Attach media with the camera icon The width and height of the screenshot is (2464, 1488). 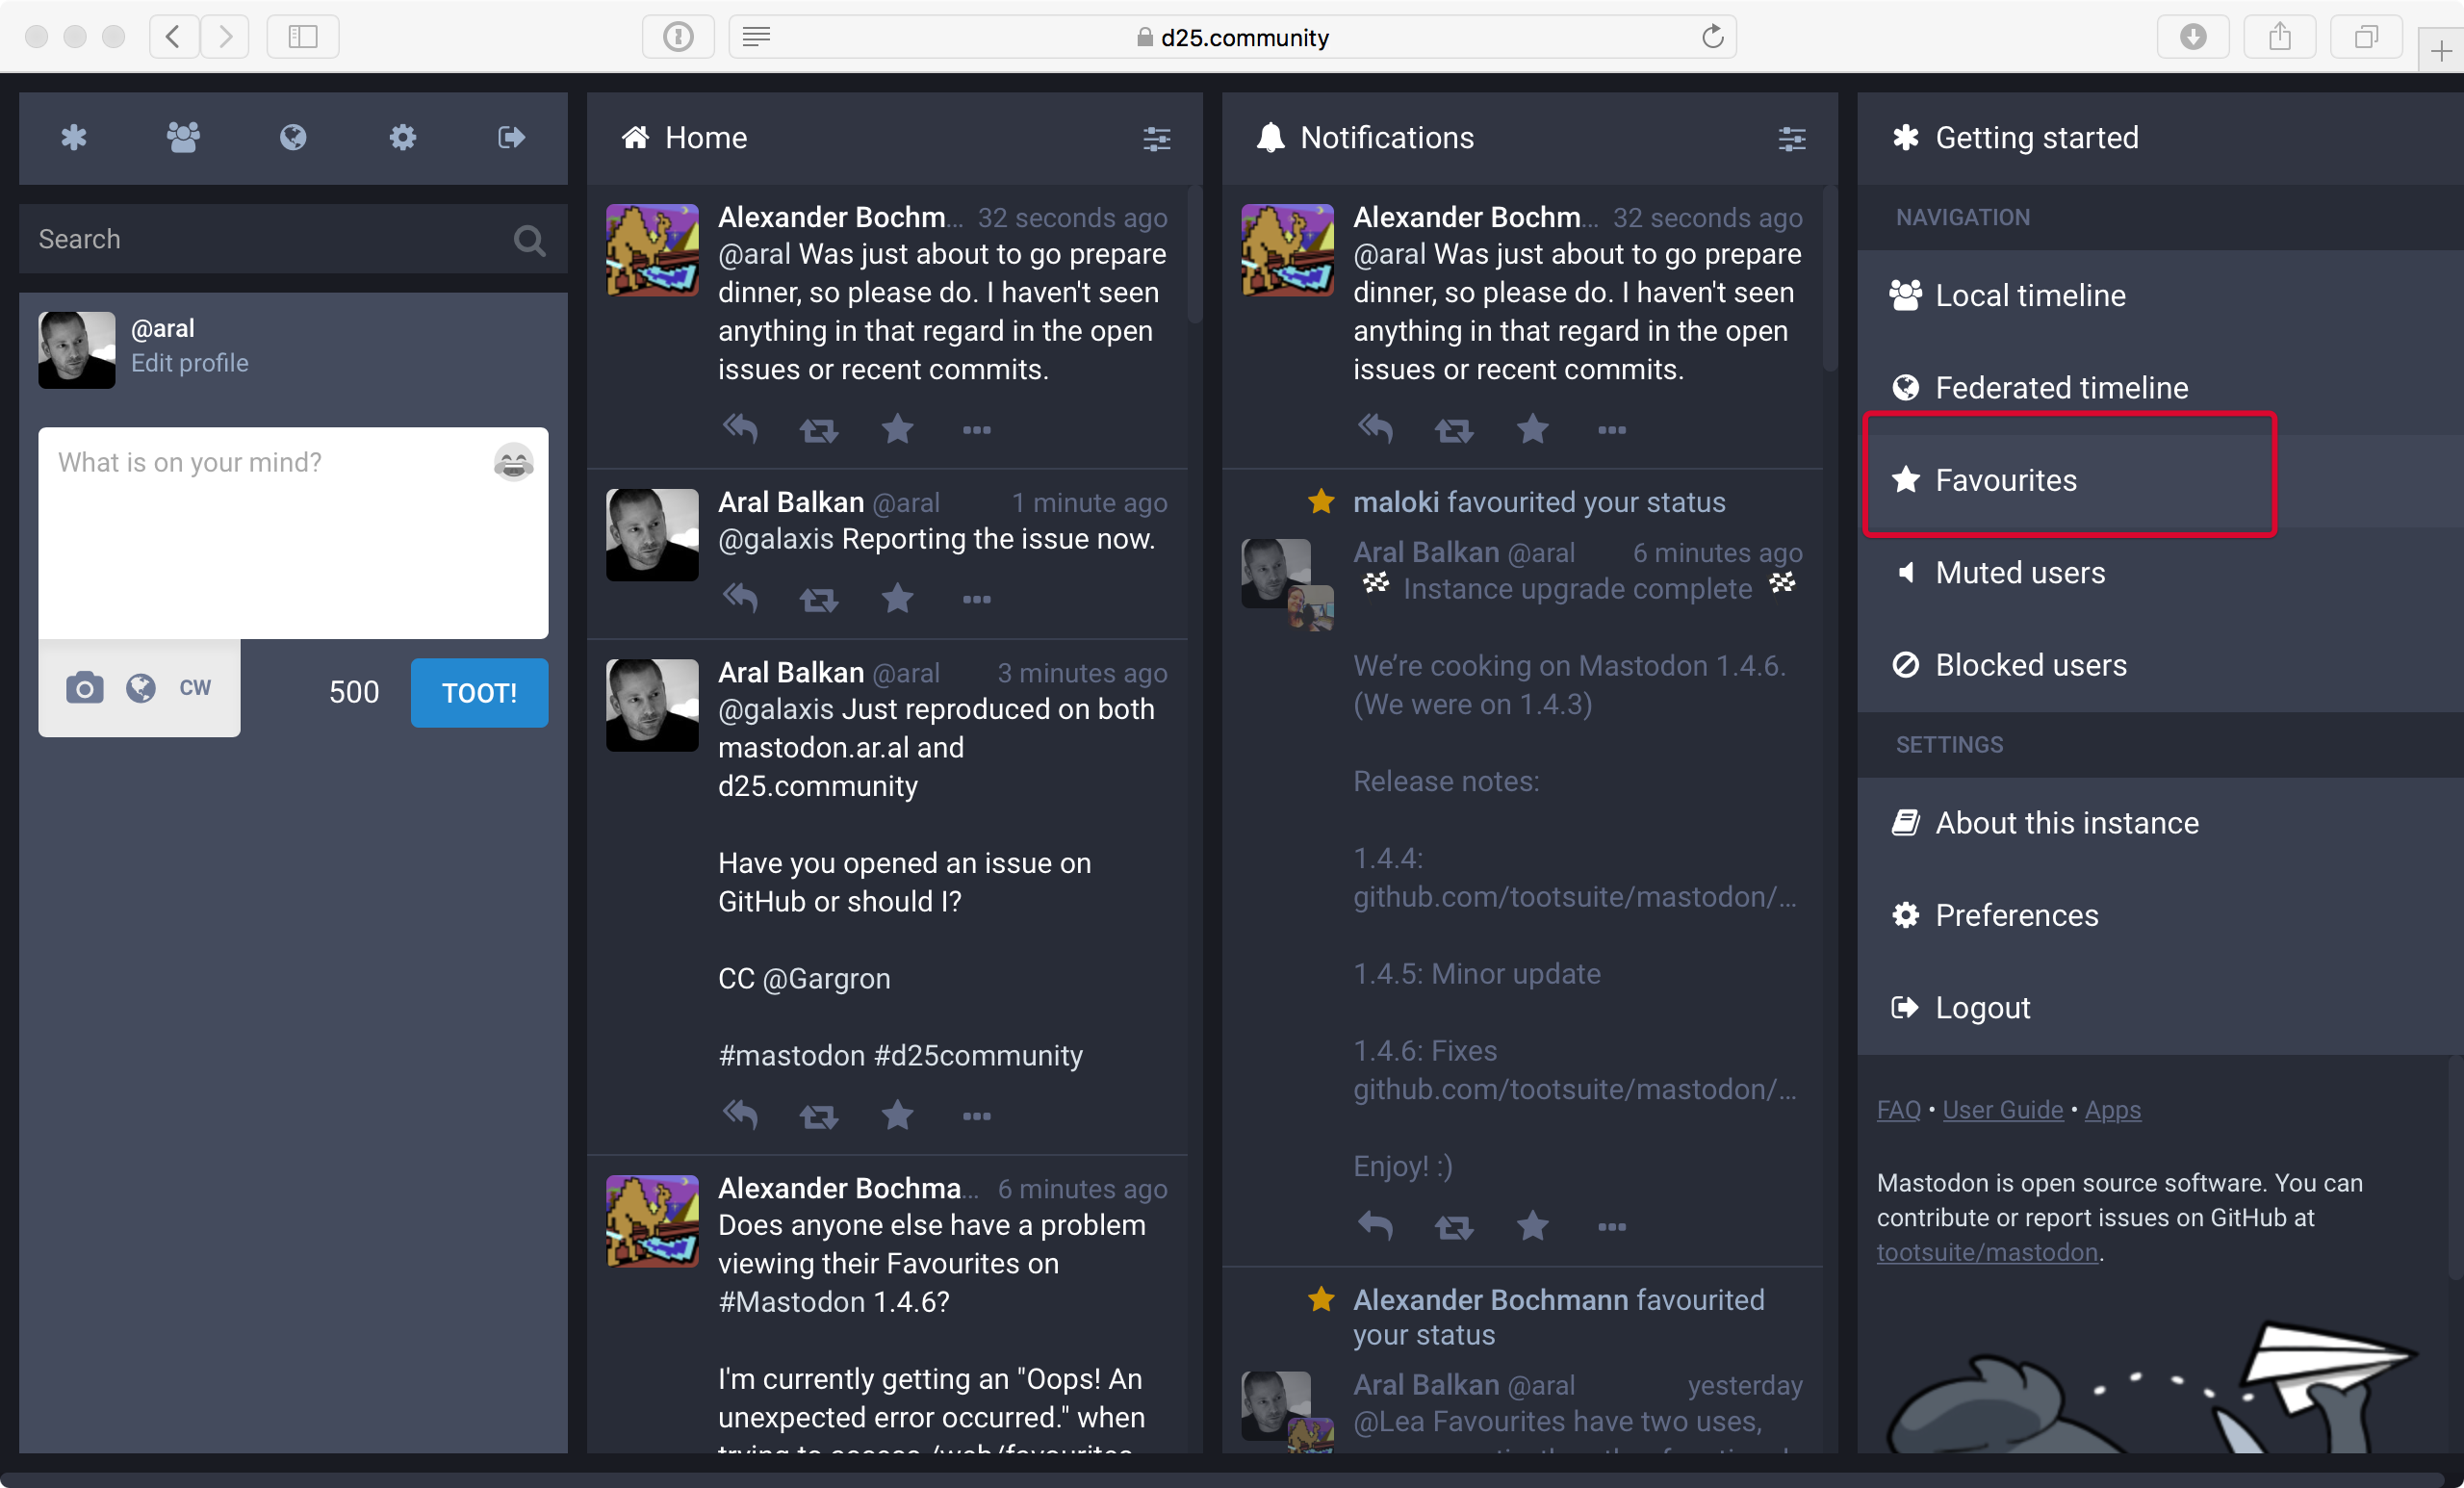[84, 688]
